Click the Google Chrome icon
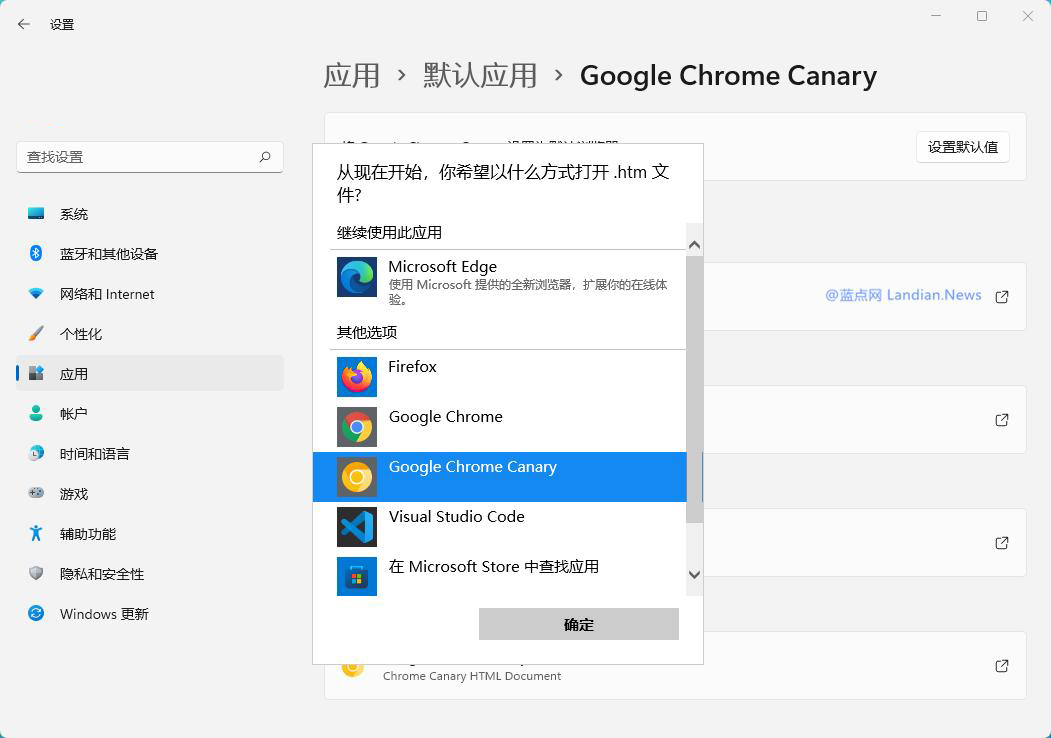 point(357,427)
